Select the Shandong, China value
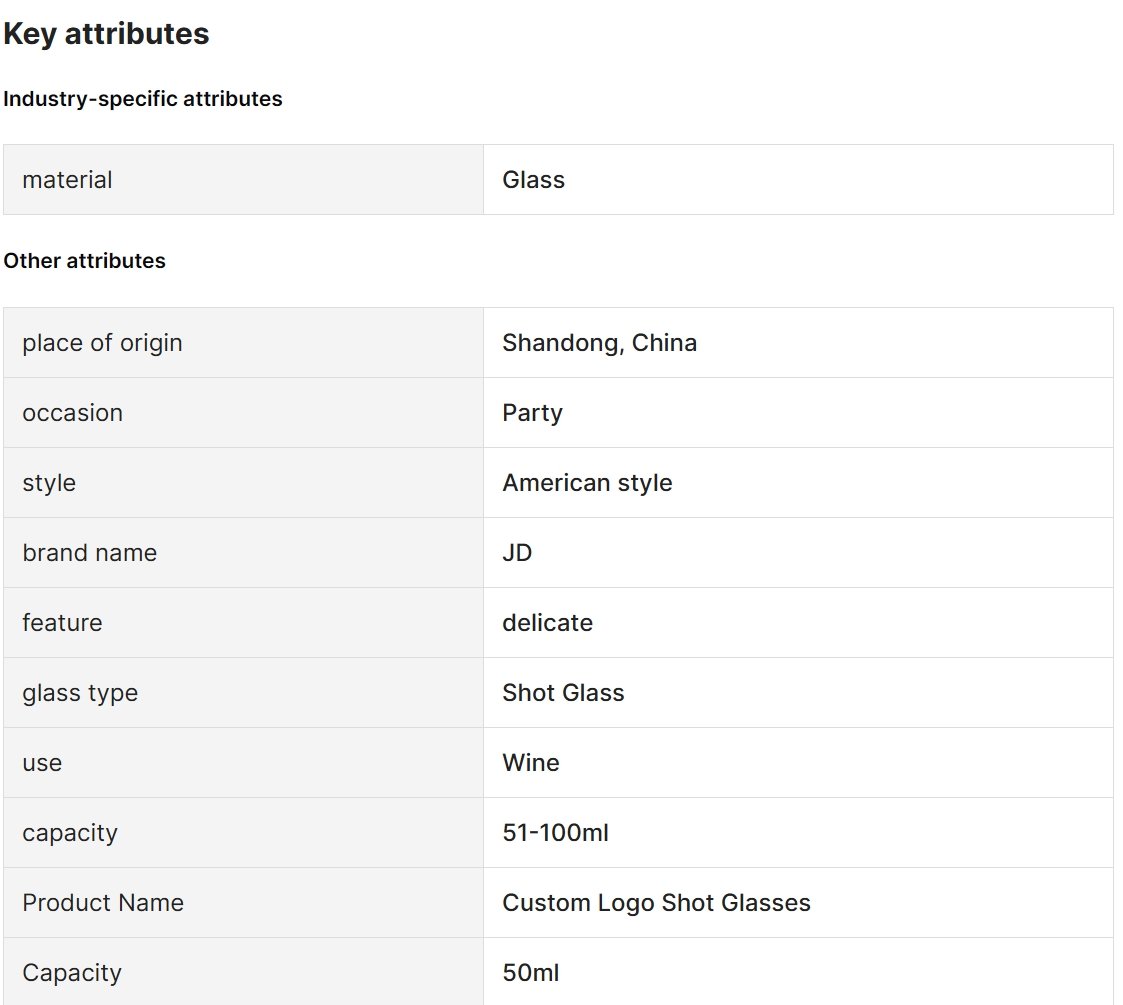 [599, 343]
